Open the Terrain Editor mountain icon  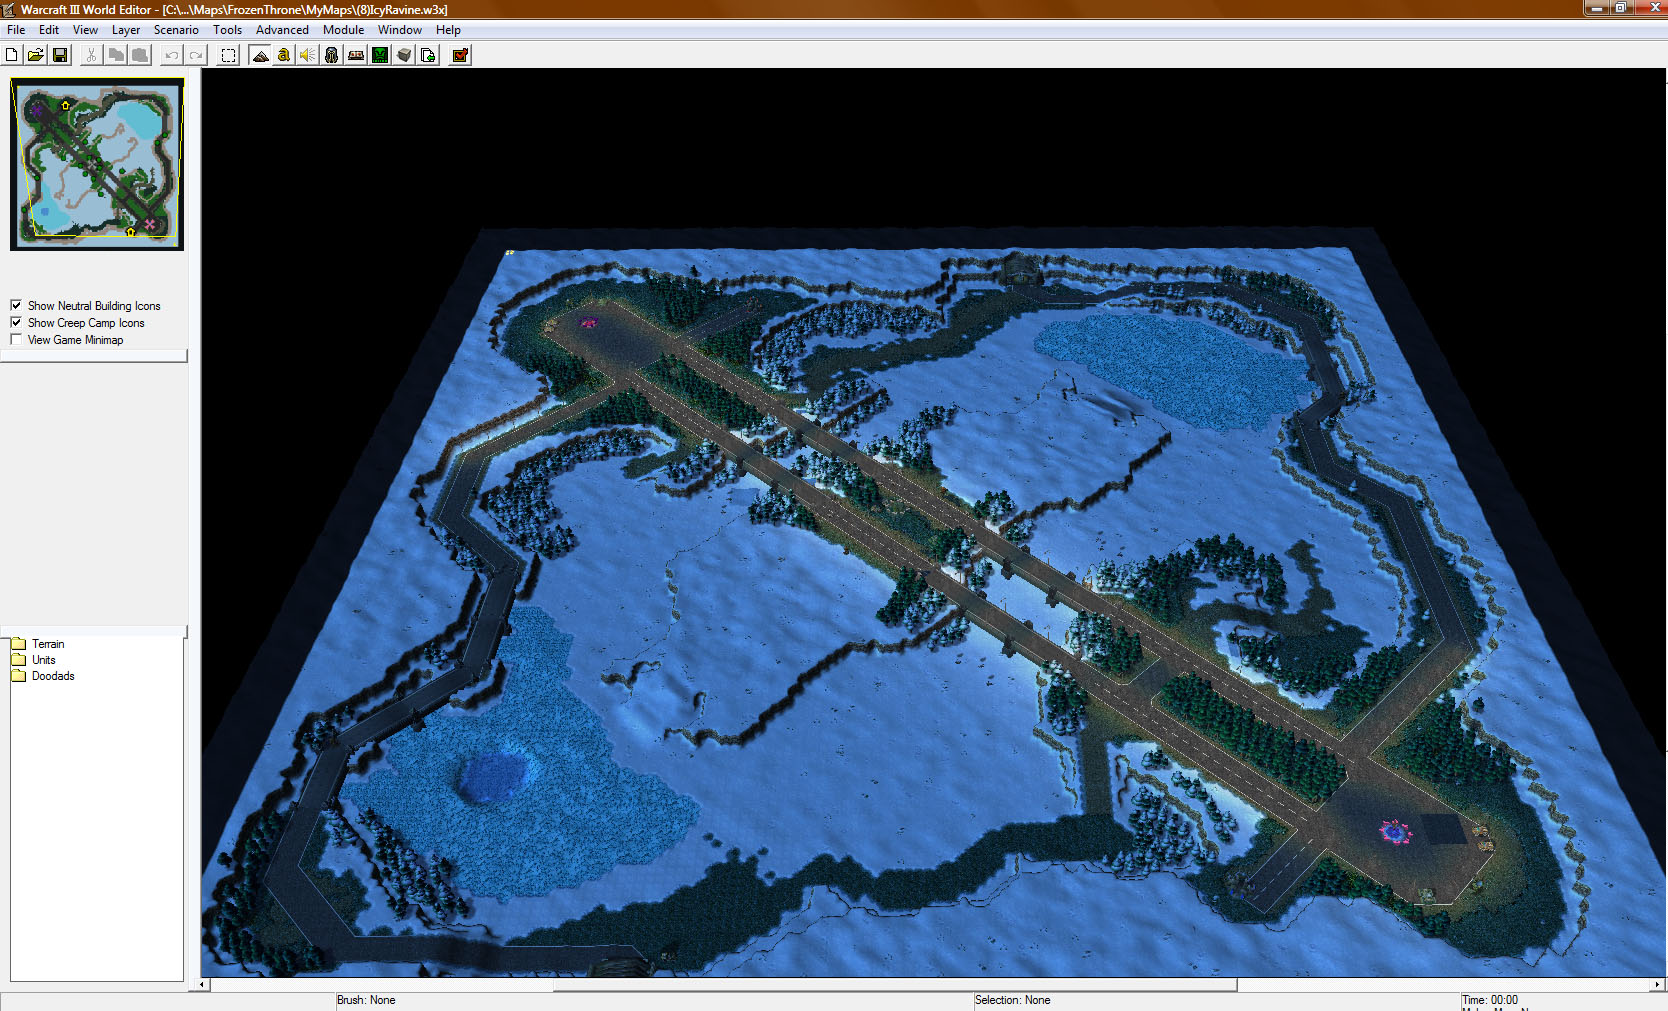pyautogui.click(x=260, y=55)
